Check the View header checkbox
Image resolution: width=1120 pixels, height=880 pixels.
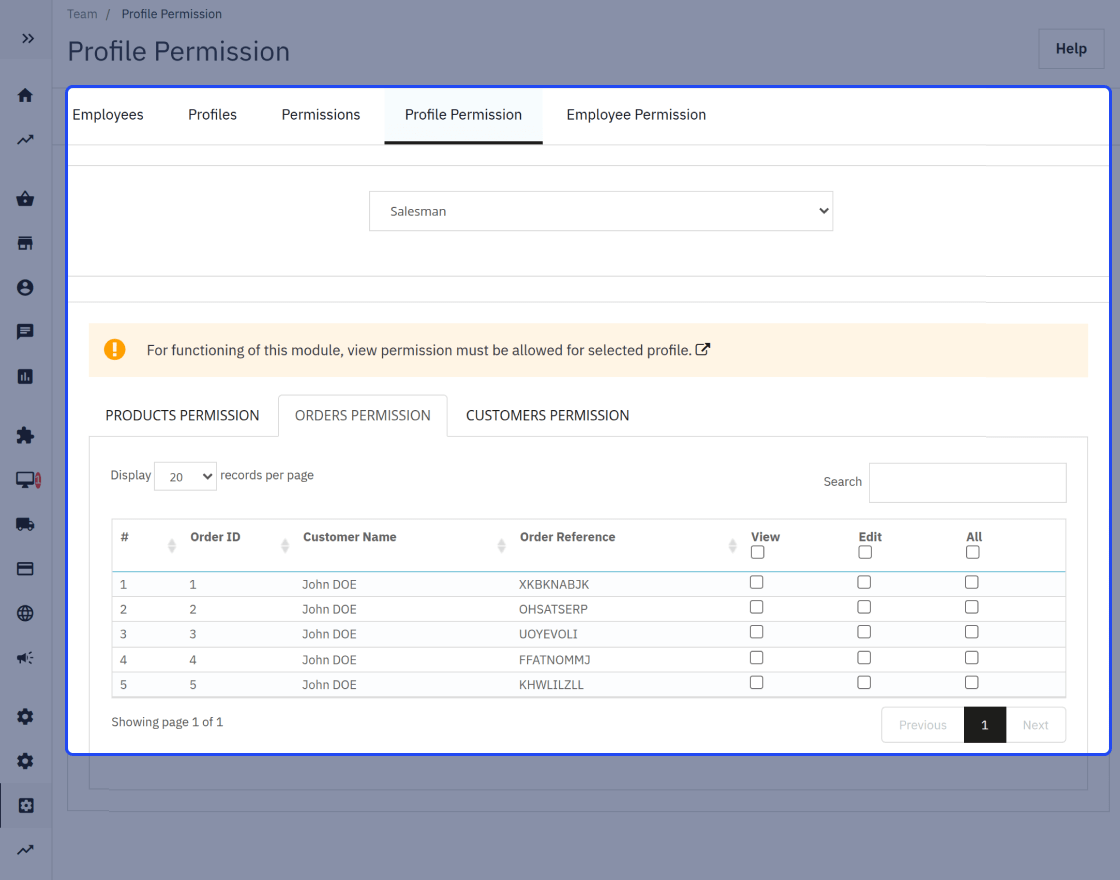[x=758, y=552]
